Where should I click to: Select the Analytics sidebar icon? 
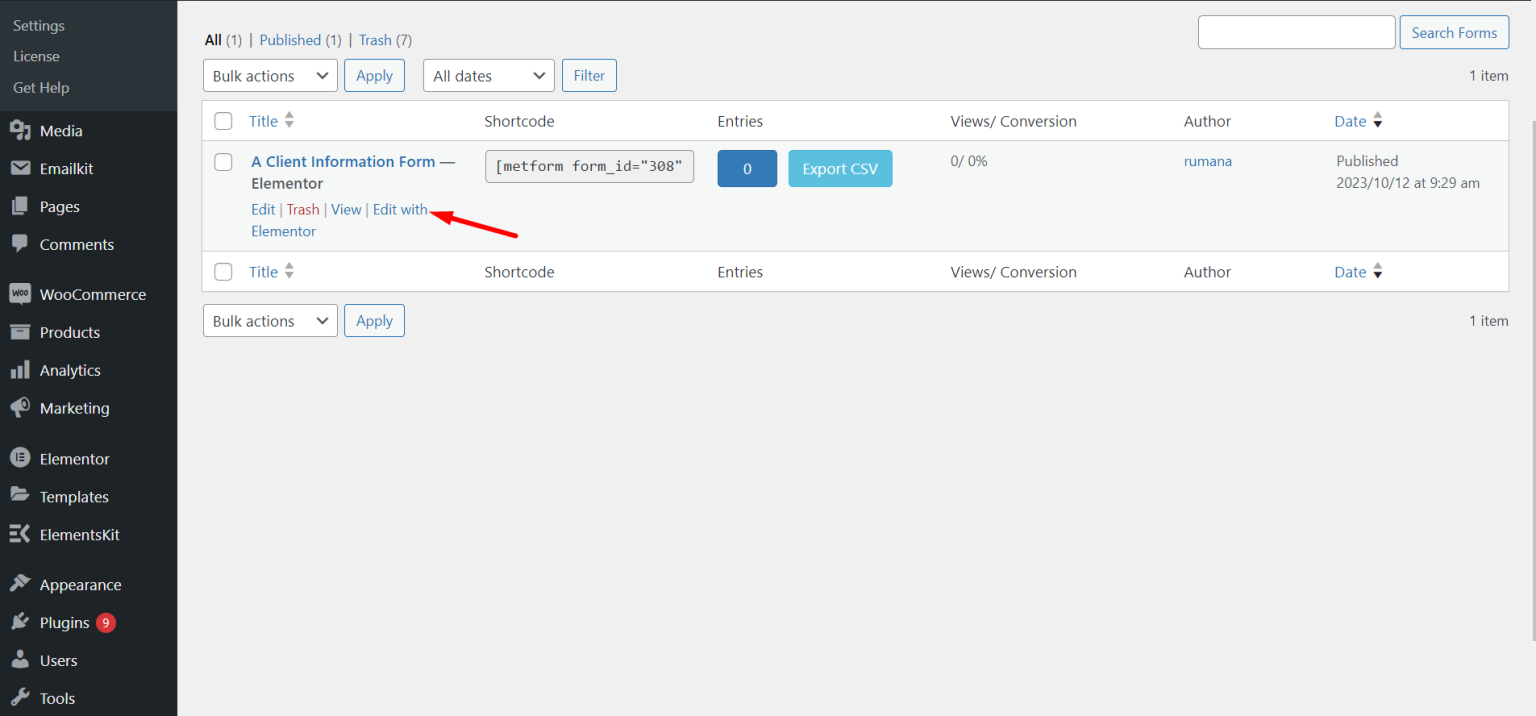click(21, 370)
